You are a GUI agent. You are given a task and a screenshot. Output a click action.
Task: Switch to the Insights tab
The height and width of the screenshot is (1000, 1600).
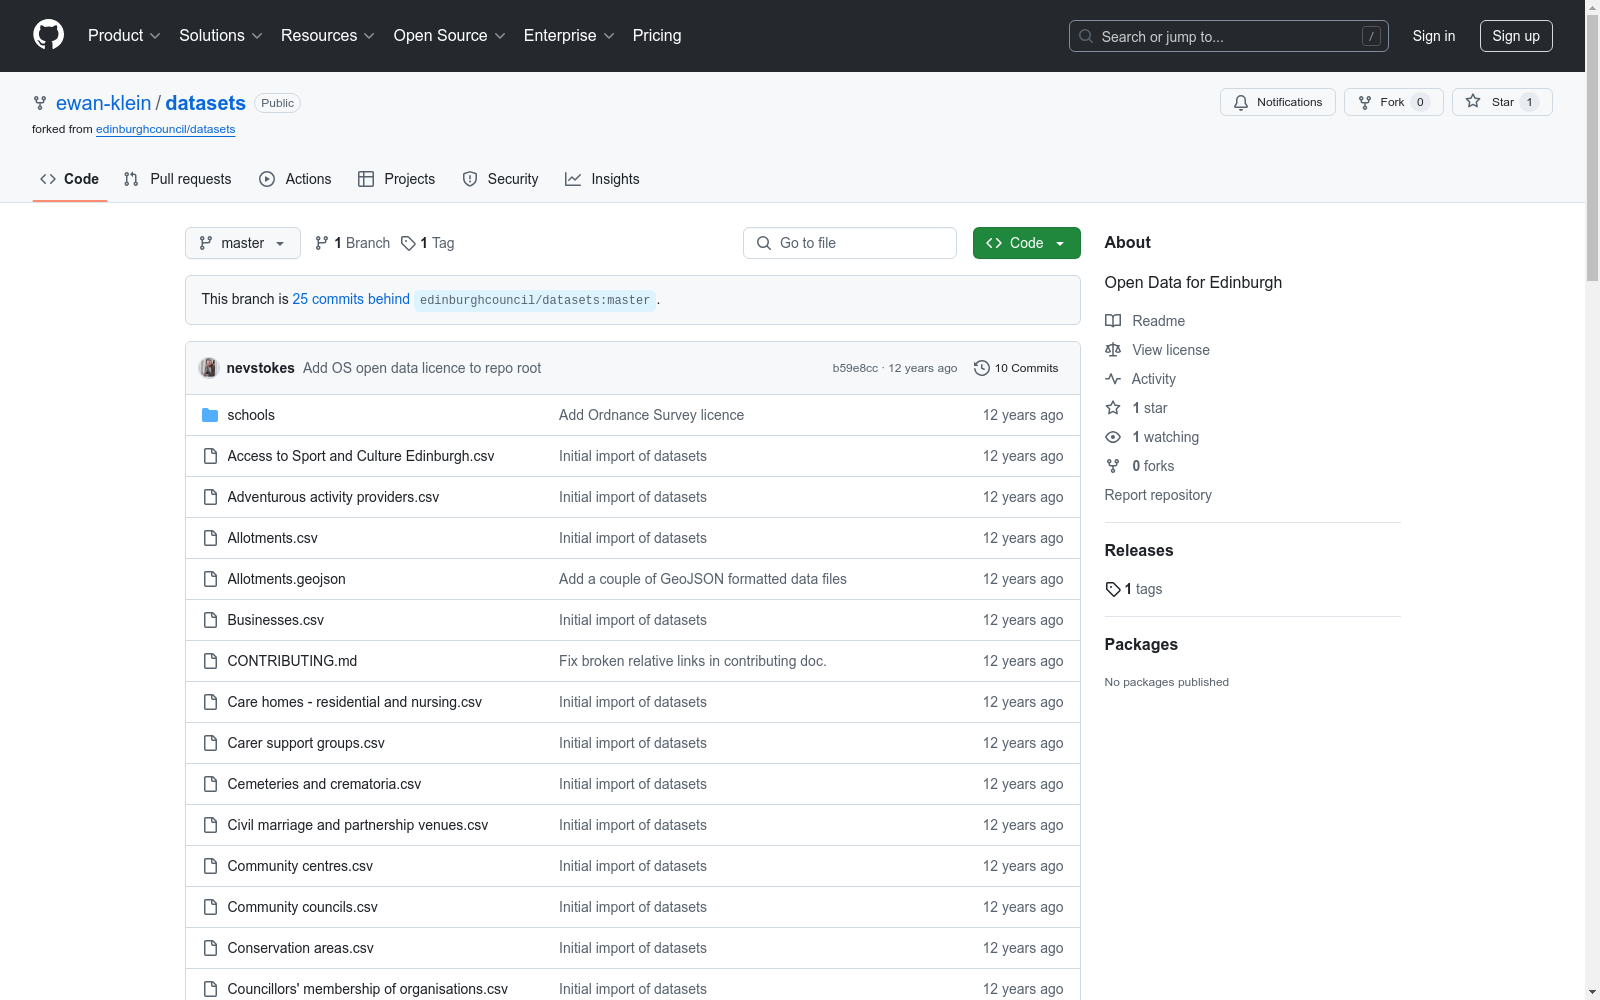tap(602, 179)
